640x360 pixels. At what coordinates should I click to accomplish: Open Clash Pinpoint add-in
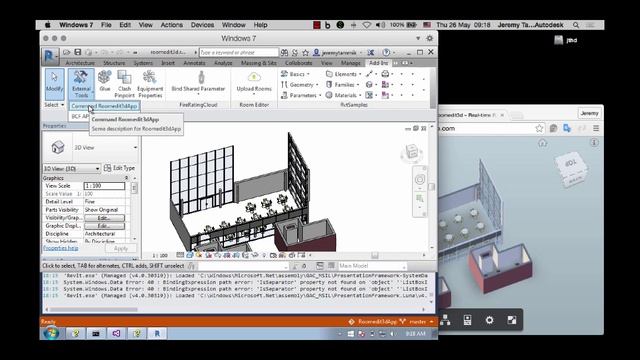point(124,84)
